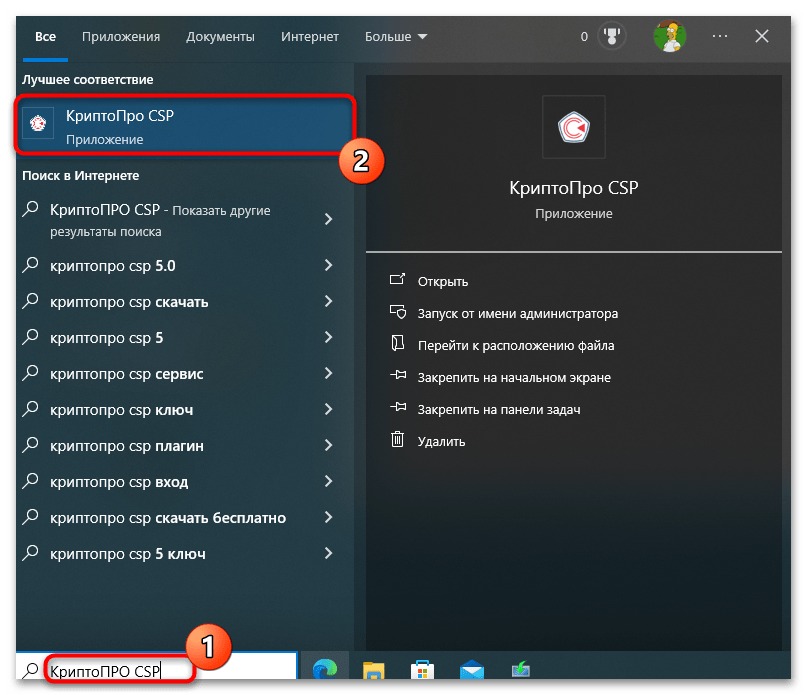Expand arrow for криптопро csp 5.0
Viewport: 807px width, 695px height.
pos(328,265)
